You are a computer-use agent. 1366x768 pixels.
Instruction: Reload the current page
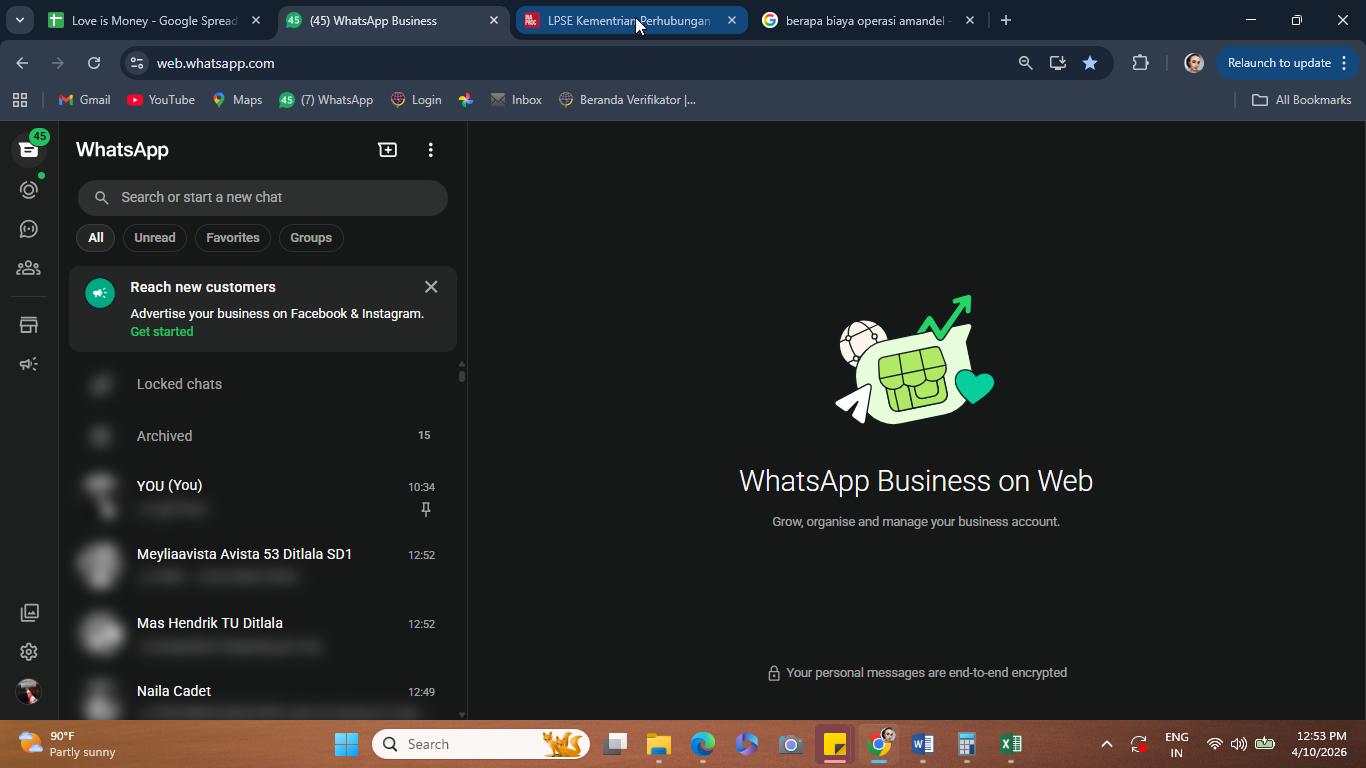pos(94,63)
